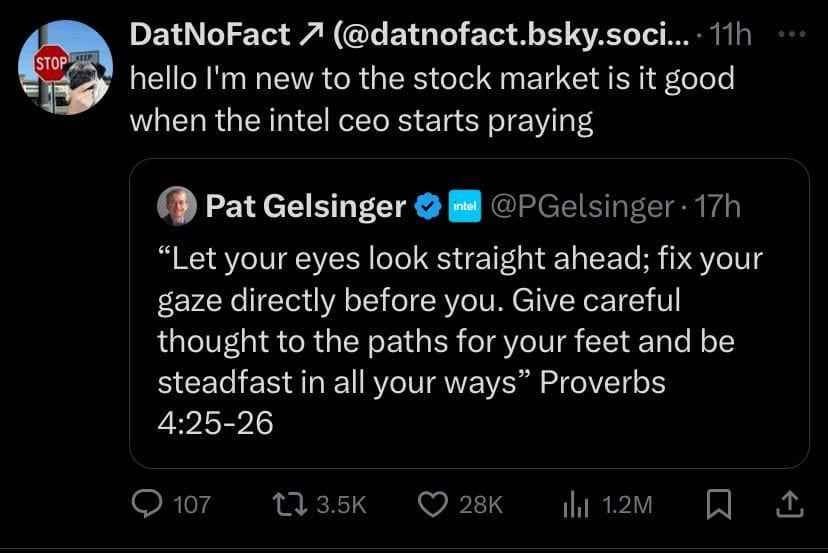This screenshot has width=828, height=553.
Task: Click the 17h quoted post timestamp
Action: pos(718,207)
